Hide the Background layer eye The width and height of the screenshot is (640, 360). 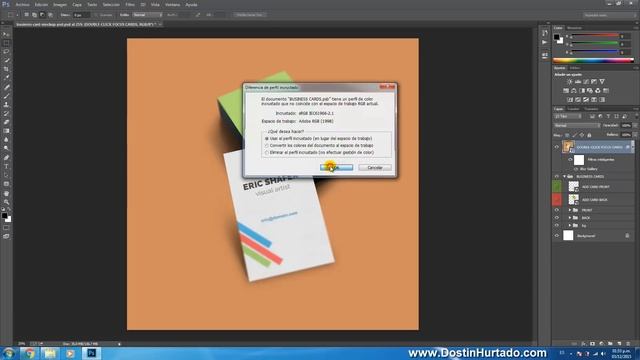(x=556, y=236)
